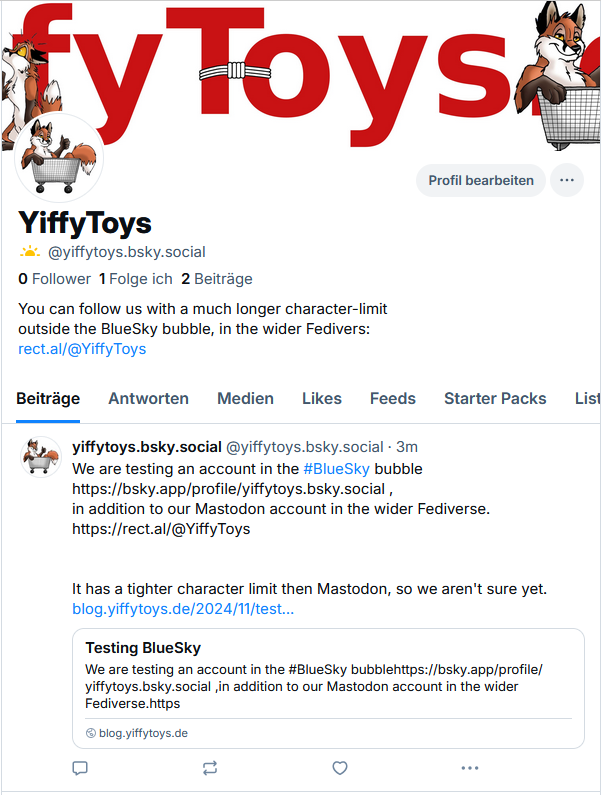The image size is (601, 795).
Task: Click the reply speech bubble icon
Action: pyautogui.click(x=81, y=768)
